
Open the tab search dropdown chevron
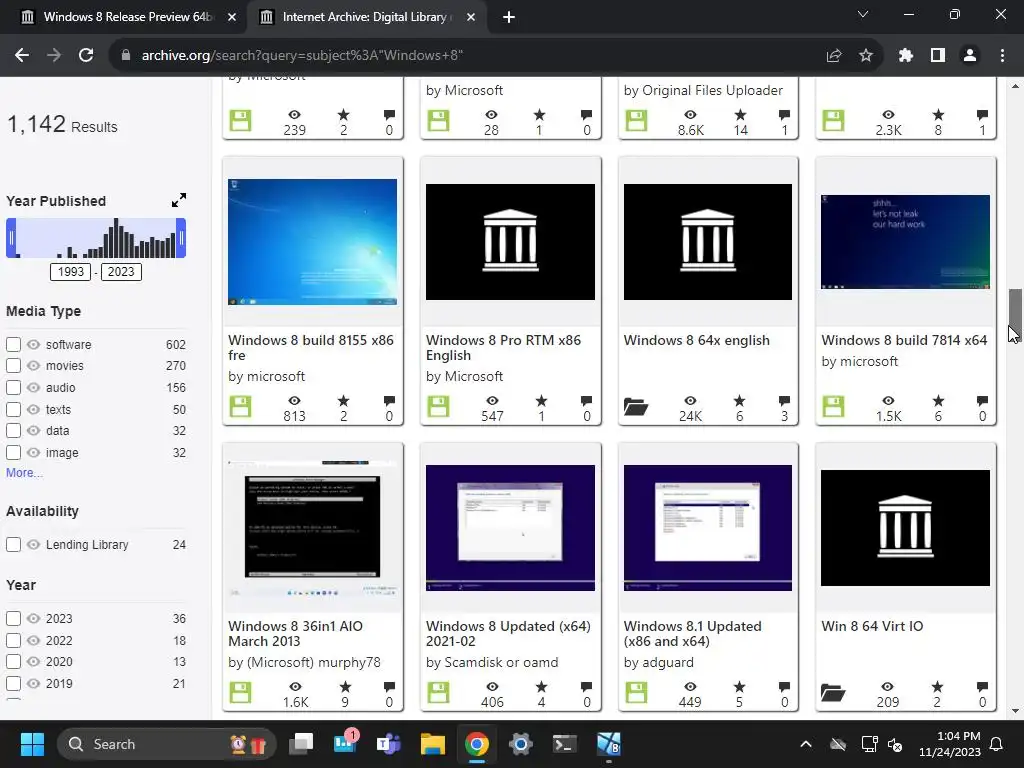(863, 14)
